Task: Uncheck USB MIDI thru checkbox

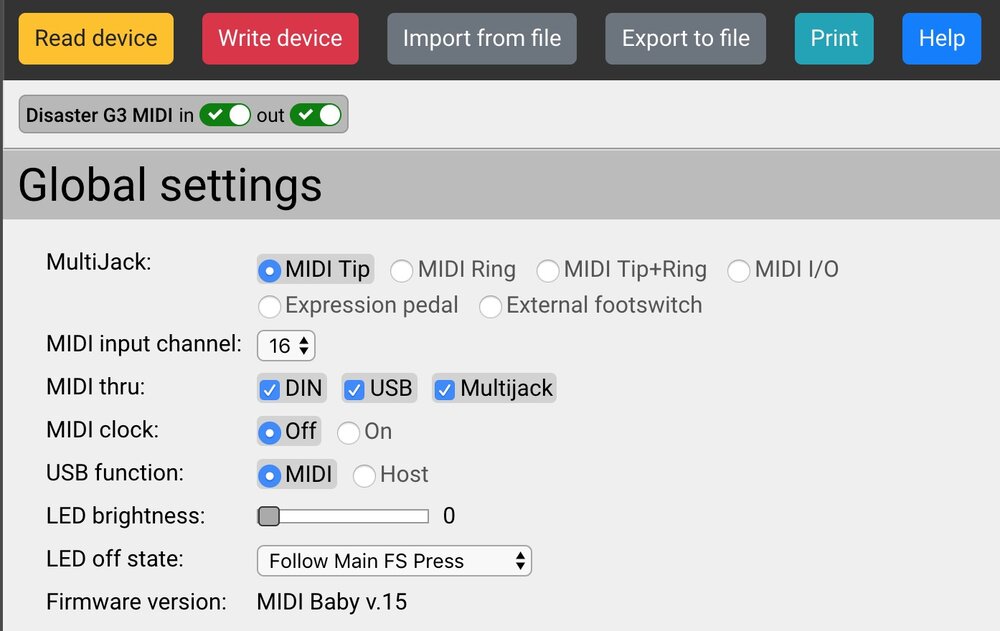Action: click(x=354, y=389)
